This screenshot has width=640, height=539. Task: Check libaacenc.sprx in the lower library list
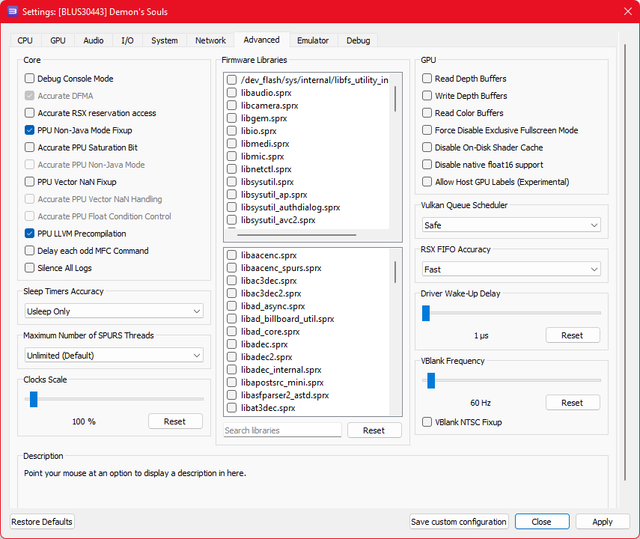(x=232, y=255)
